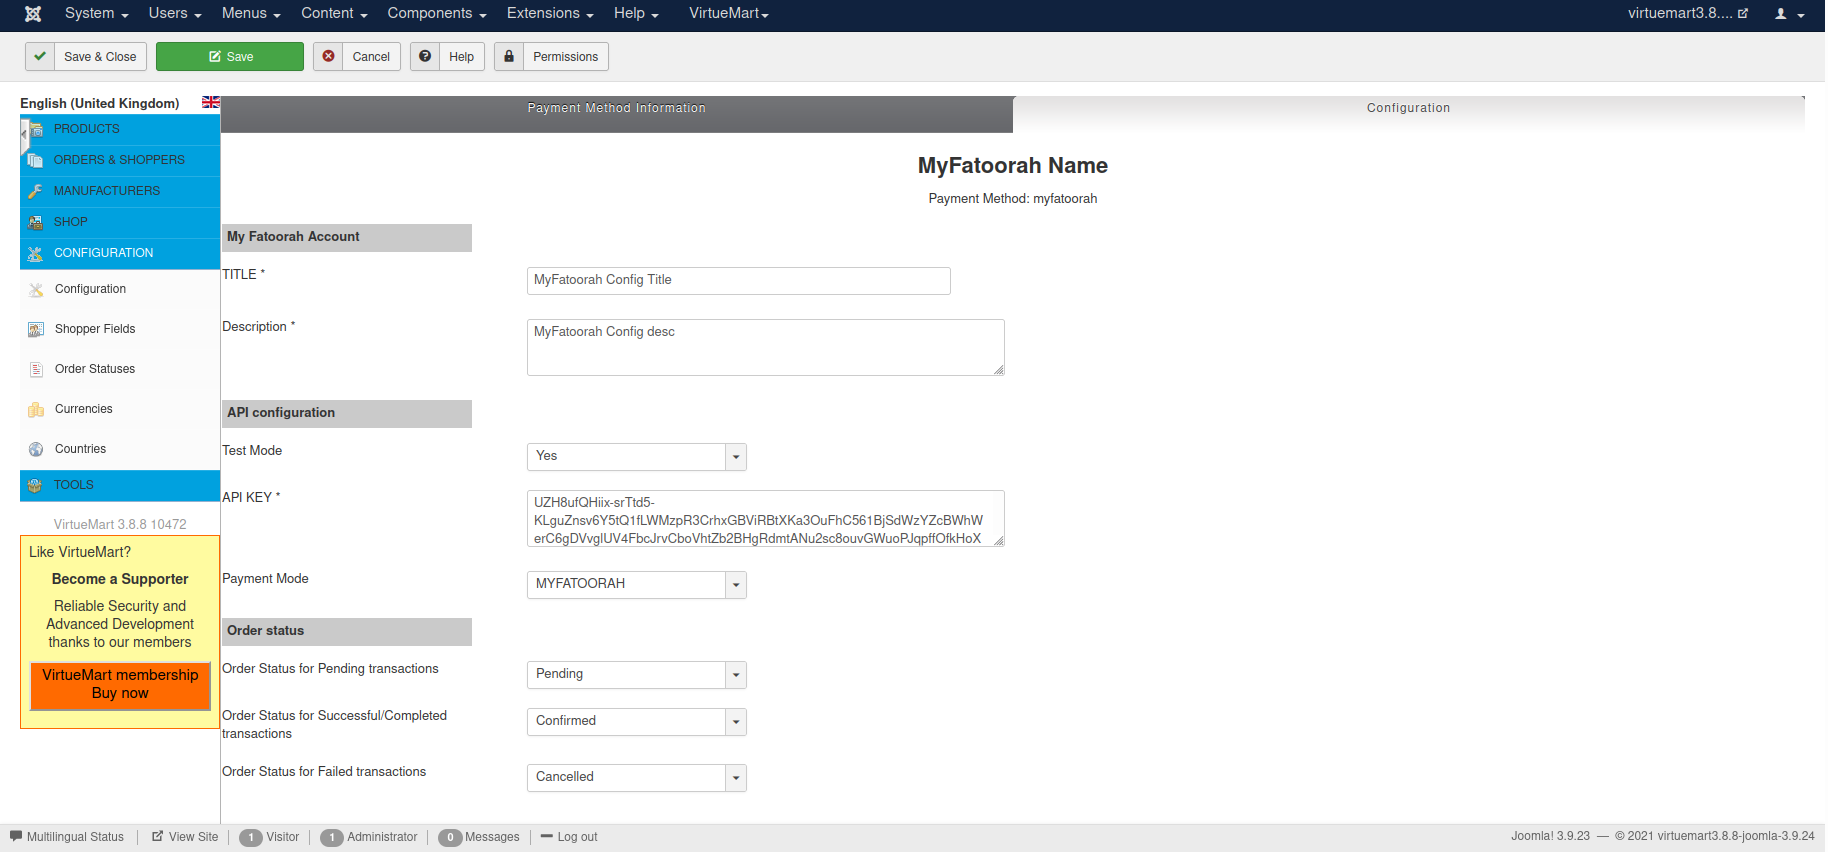This screenshot has width=1828, height=852.
Task: Click the green Save button
Action: pyautogui.click(x=230, y=56)
